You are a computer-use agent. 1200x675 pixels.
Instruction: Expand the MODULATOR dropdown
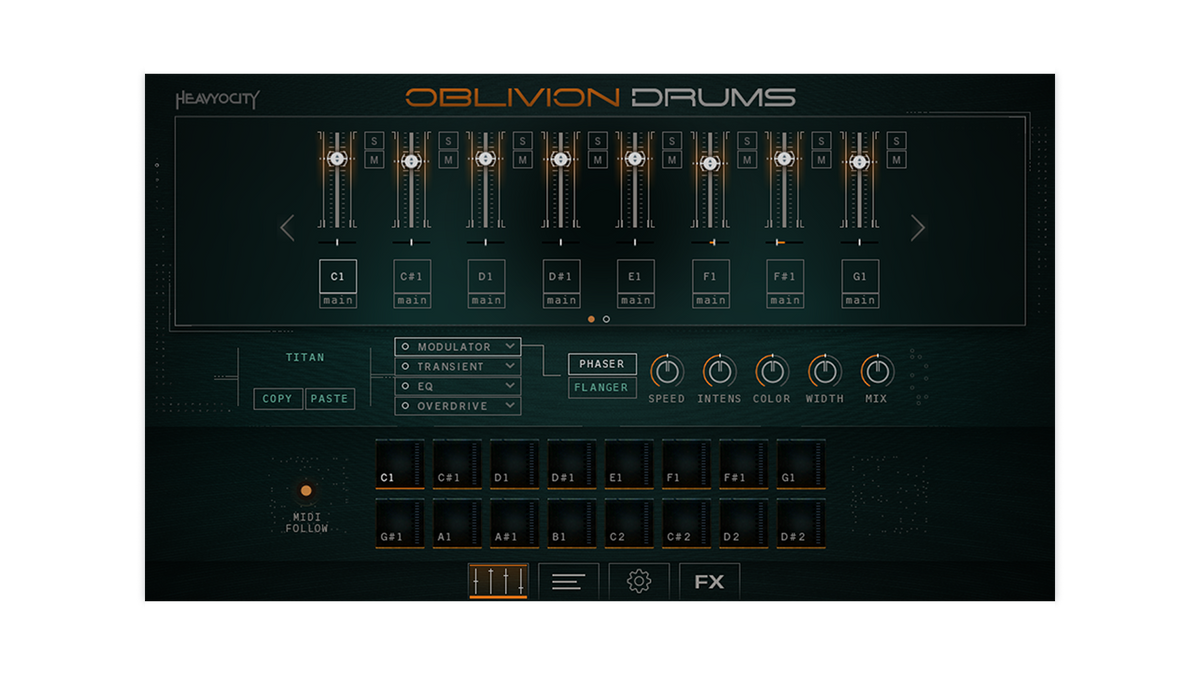511,347
